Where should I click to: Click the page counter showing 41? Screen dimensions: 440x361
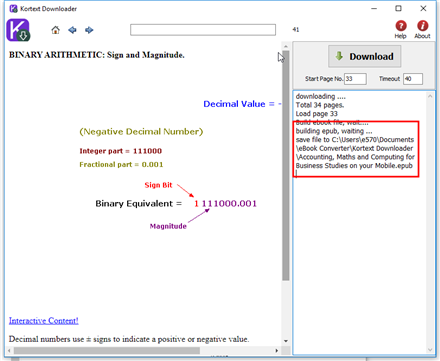(296, 30)
